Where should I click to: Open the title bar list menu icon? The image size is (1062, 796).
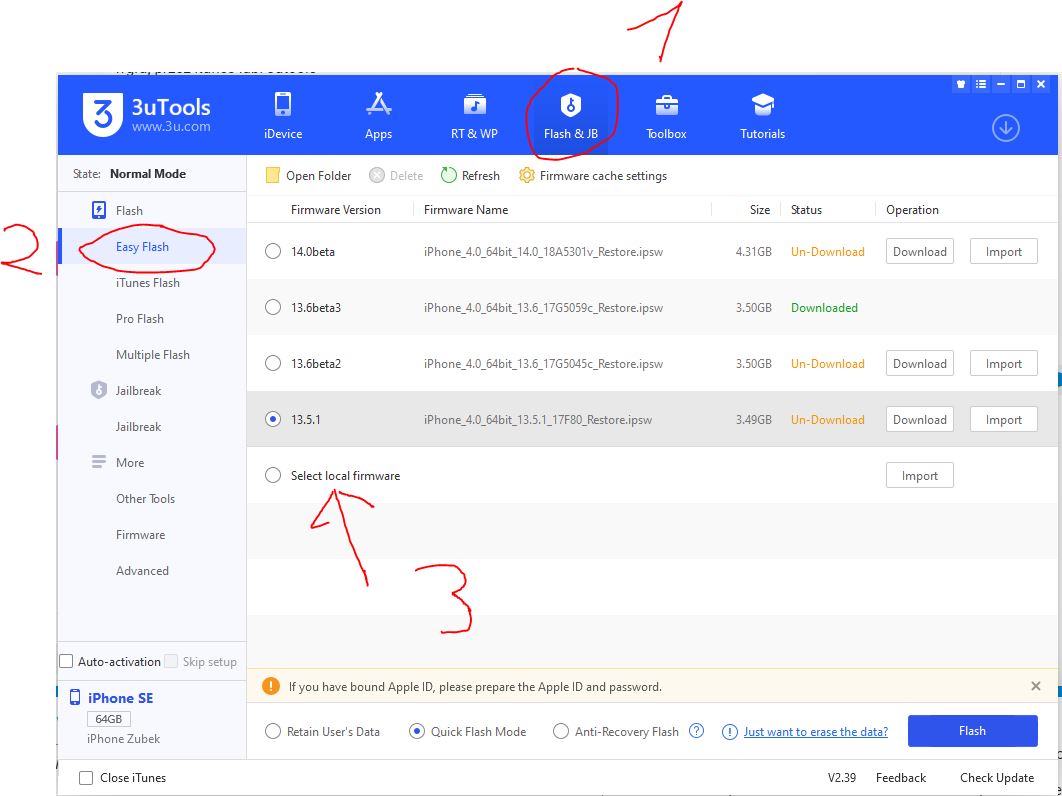(x=981, y=85)
